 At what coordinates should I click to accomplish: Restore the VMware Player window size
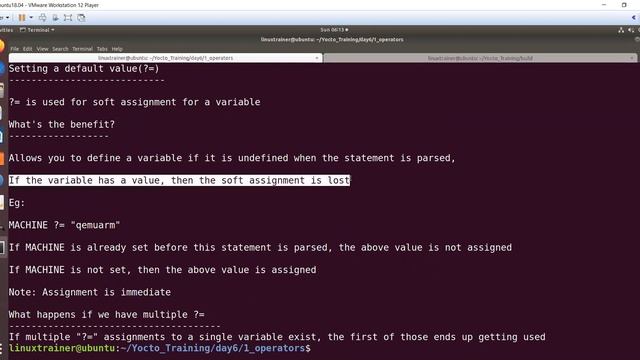tap(624, 5)
